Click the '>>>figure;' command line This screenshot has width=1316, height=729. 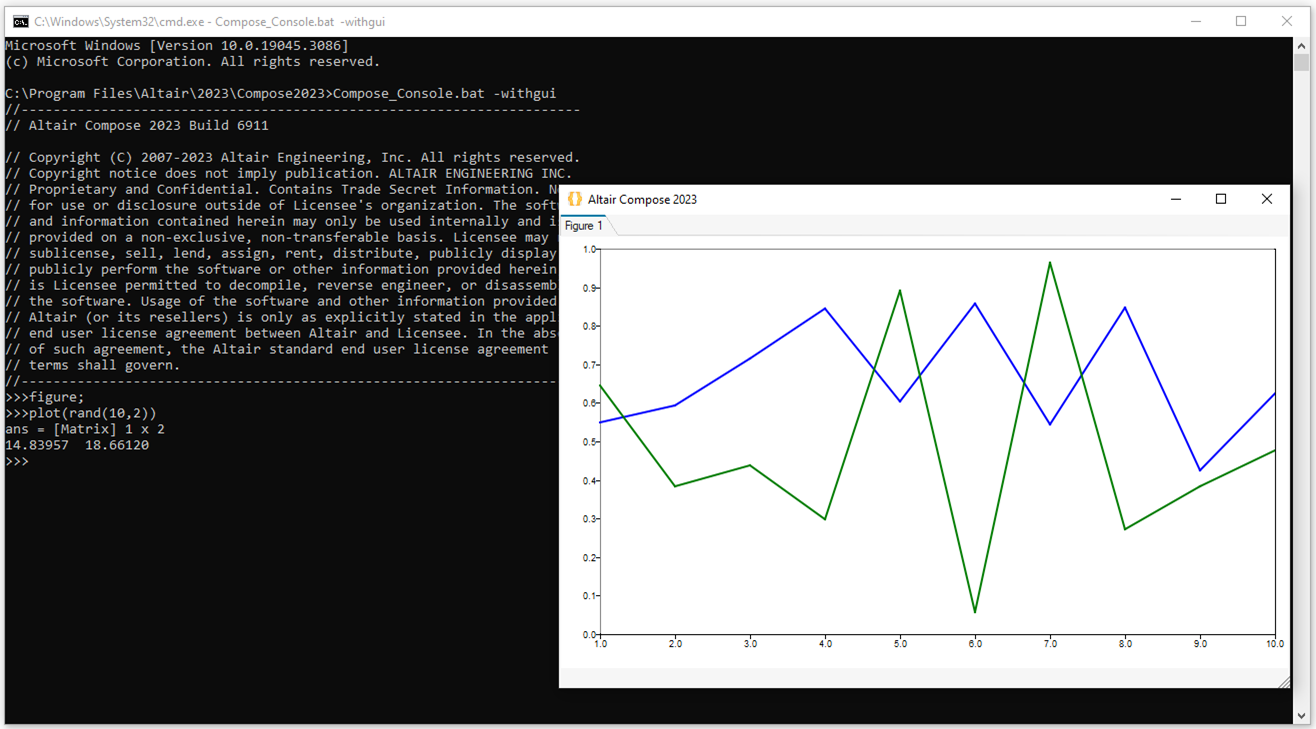click(x=45, y=397)
